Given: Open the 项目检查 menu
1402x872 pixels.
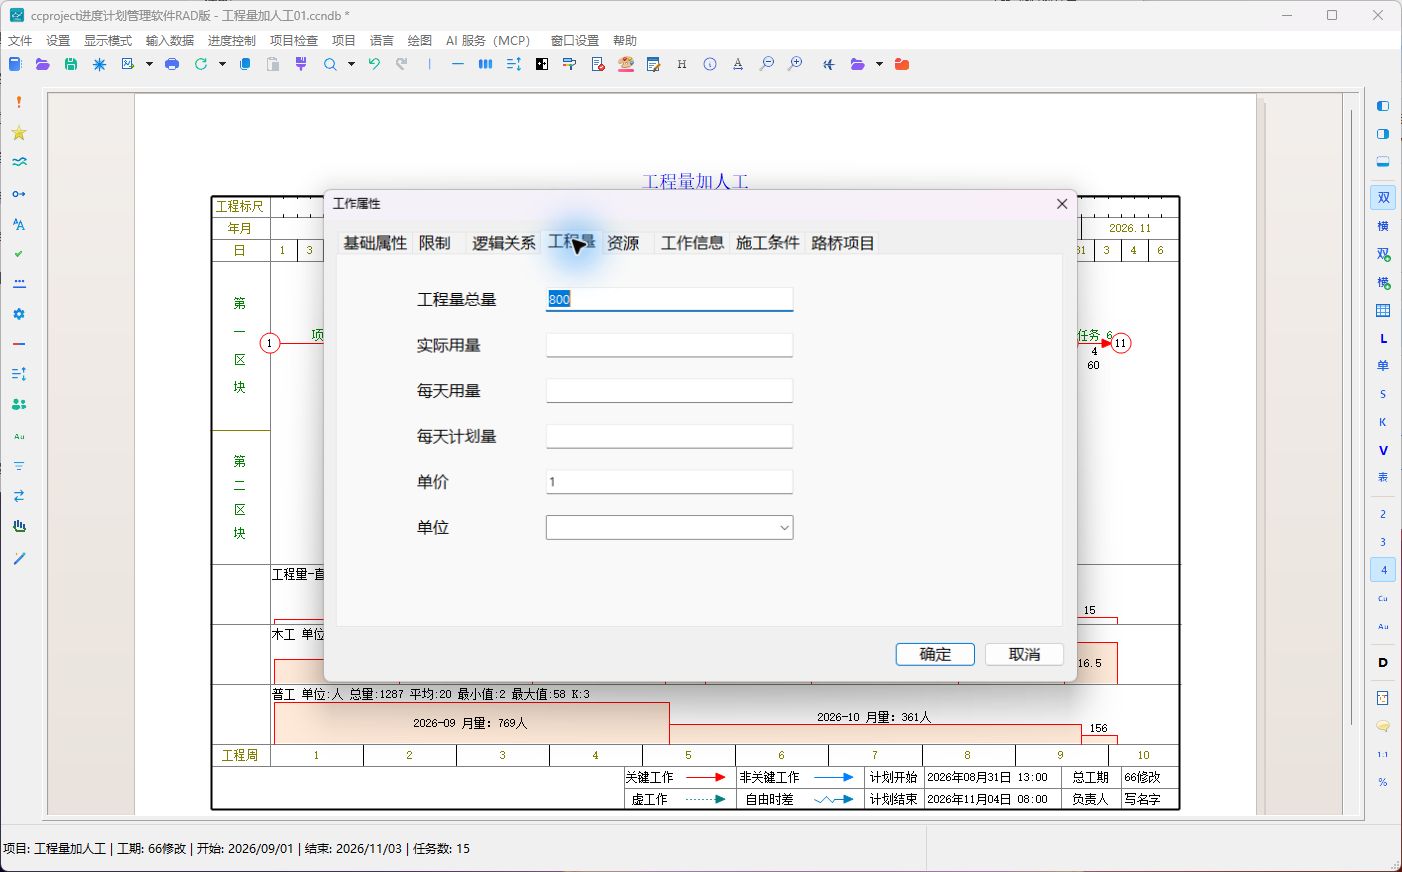Looking at the screenshot, I should (294, 40).
